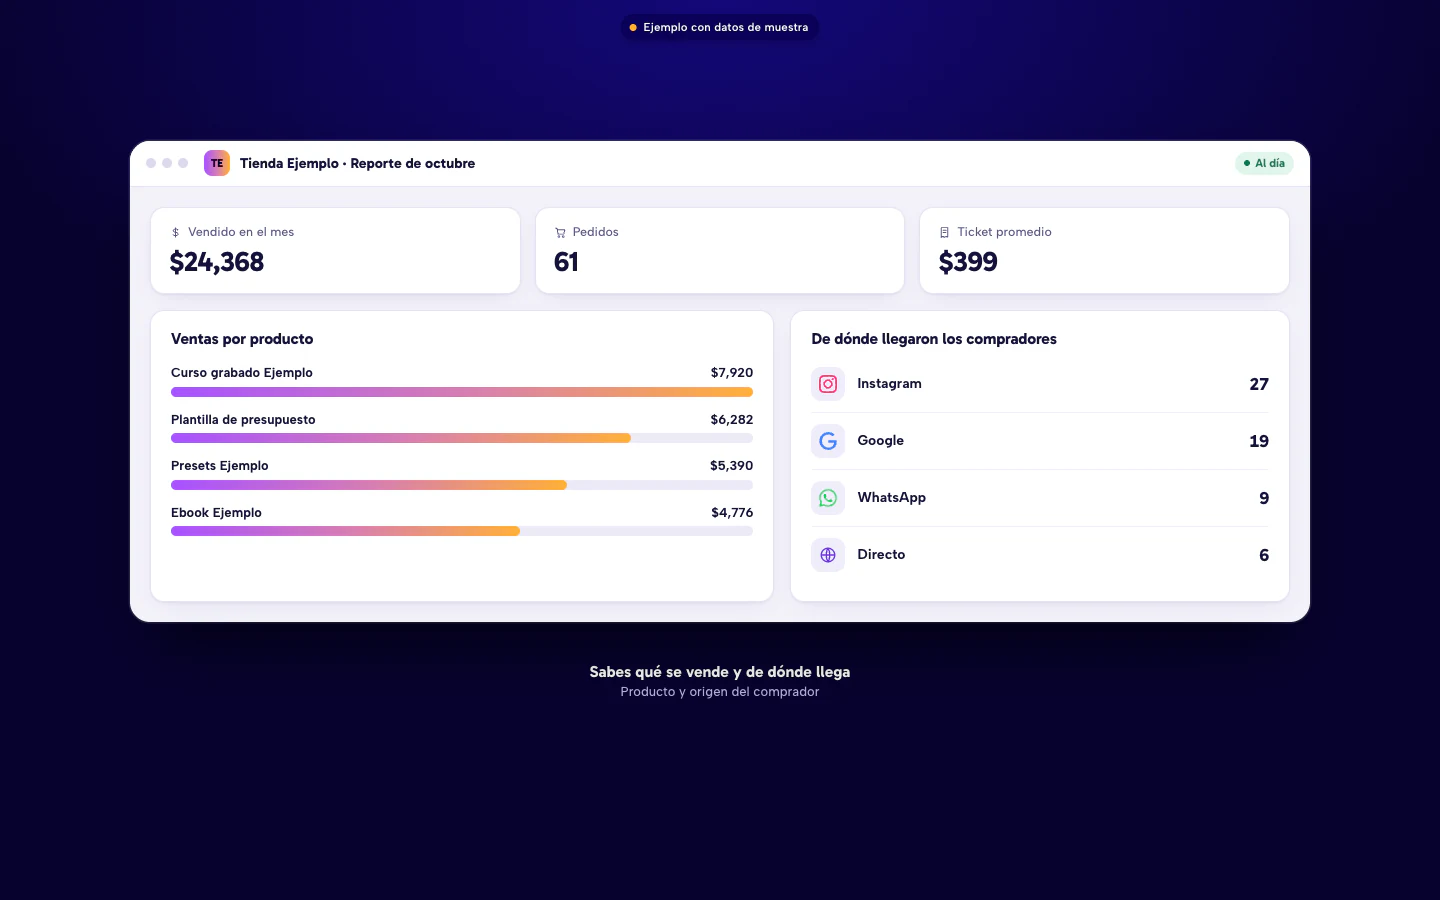The height and width of the screenshot is (900, 1440).
Task: Click the Al día status badge
Action: point(1264,163)
